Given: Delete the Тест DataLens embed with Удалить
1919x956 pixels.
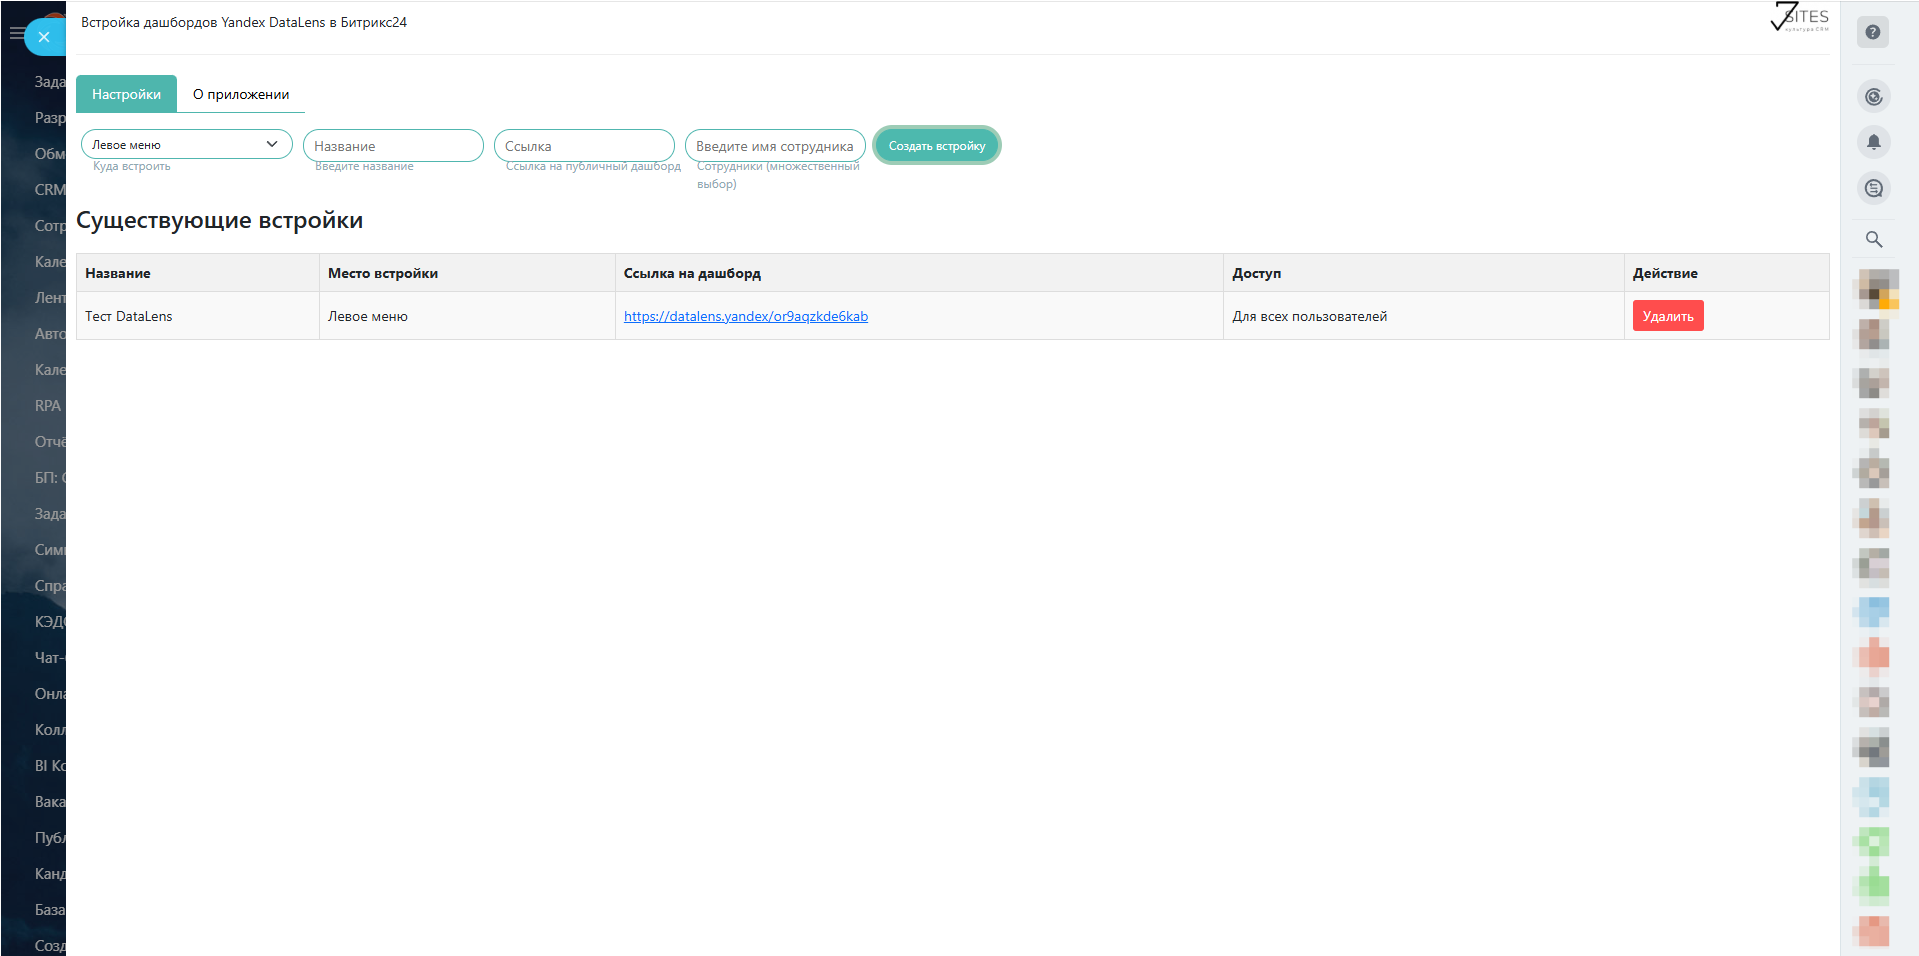Looking at the screenshot, I should [1668, 316].
